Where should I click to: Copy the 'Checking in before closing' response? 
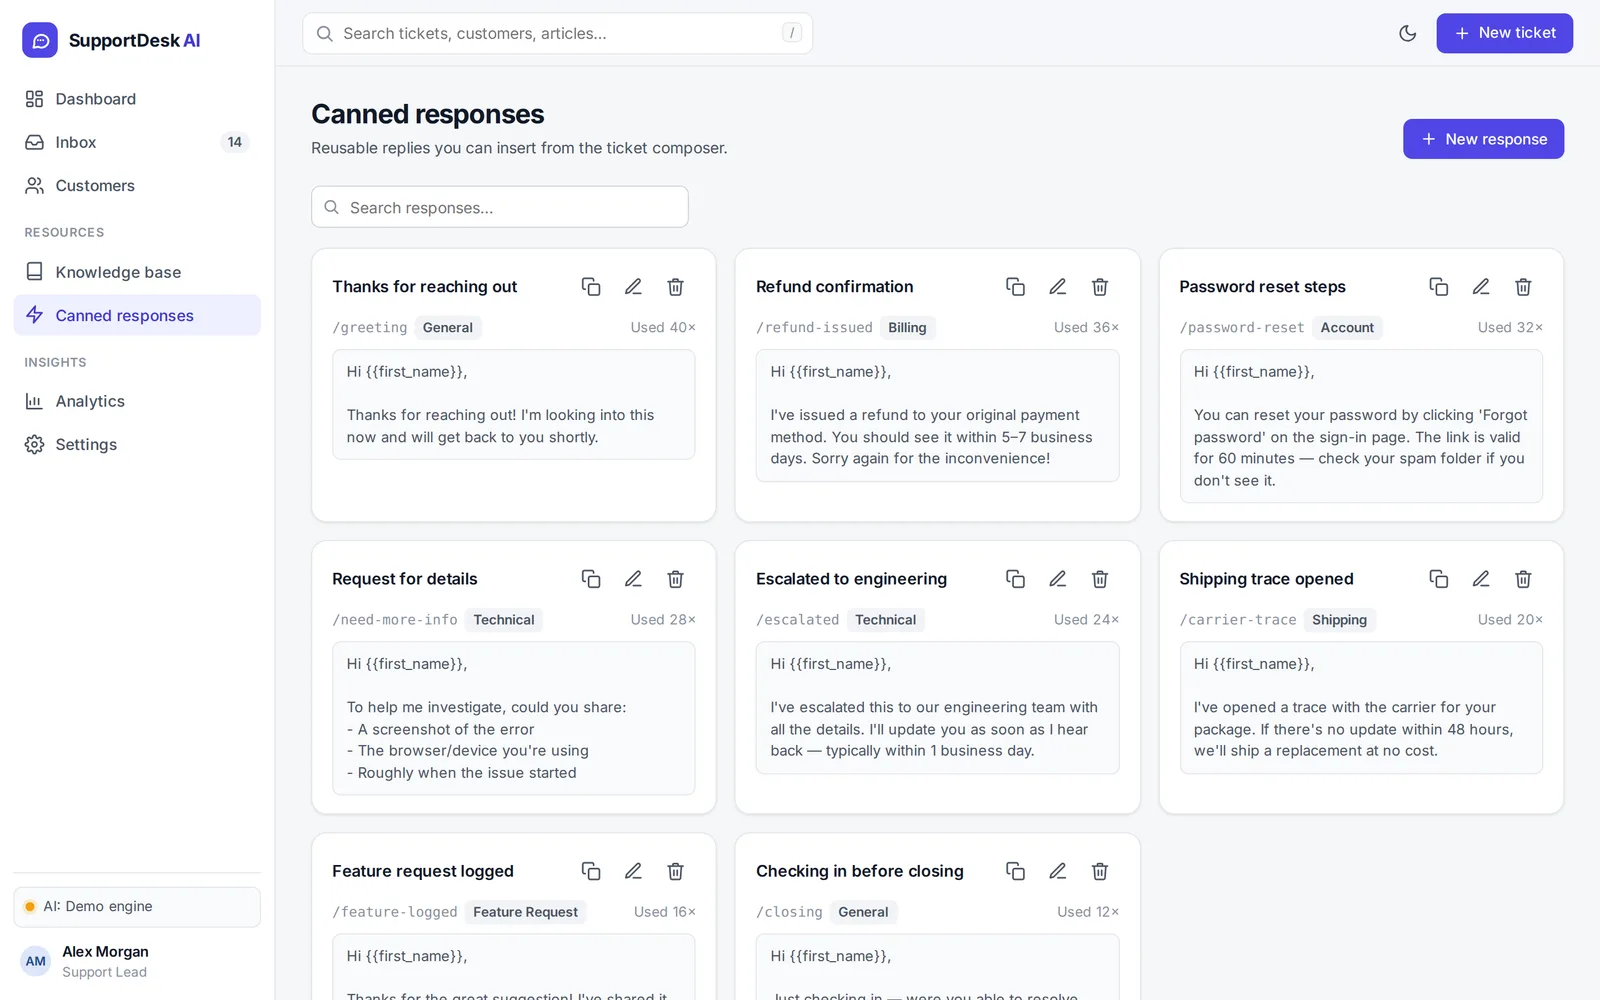pyautogui.click(x=1015, y=871)
